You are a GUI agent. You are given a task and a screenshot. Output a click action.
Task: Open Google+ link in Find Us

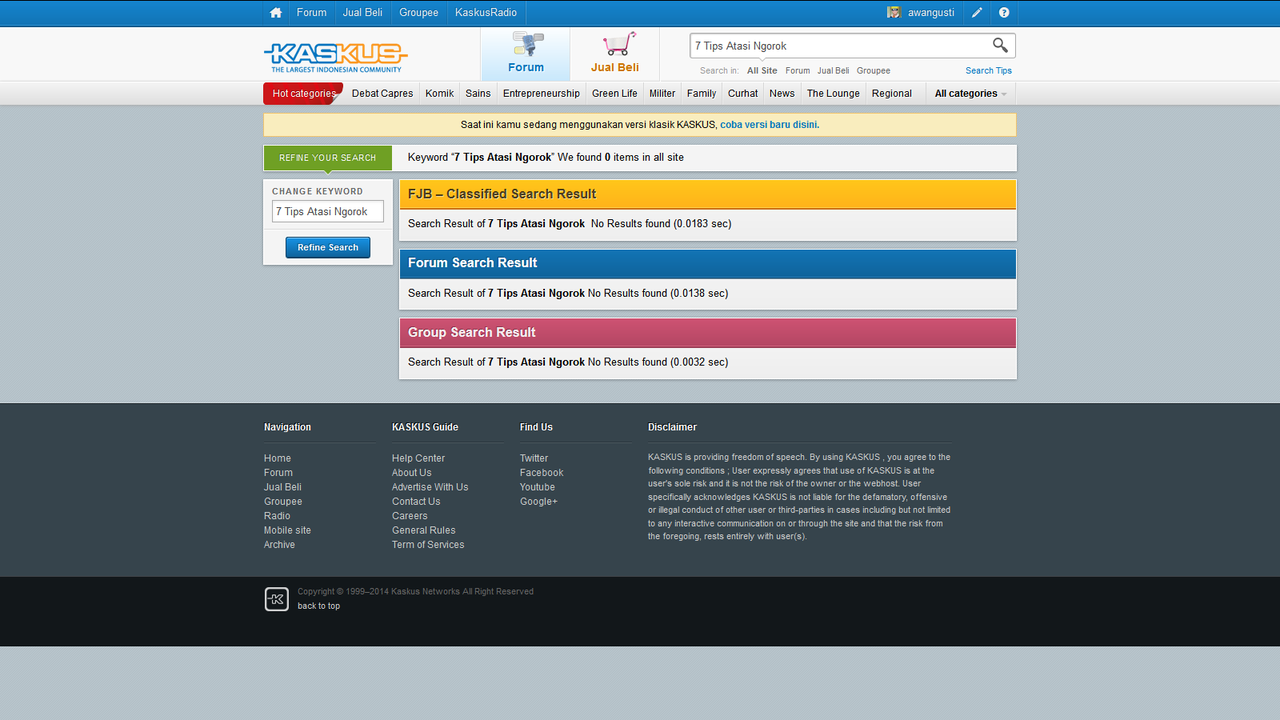539,502
